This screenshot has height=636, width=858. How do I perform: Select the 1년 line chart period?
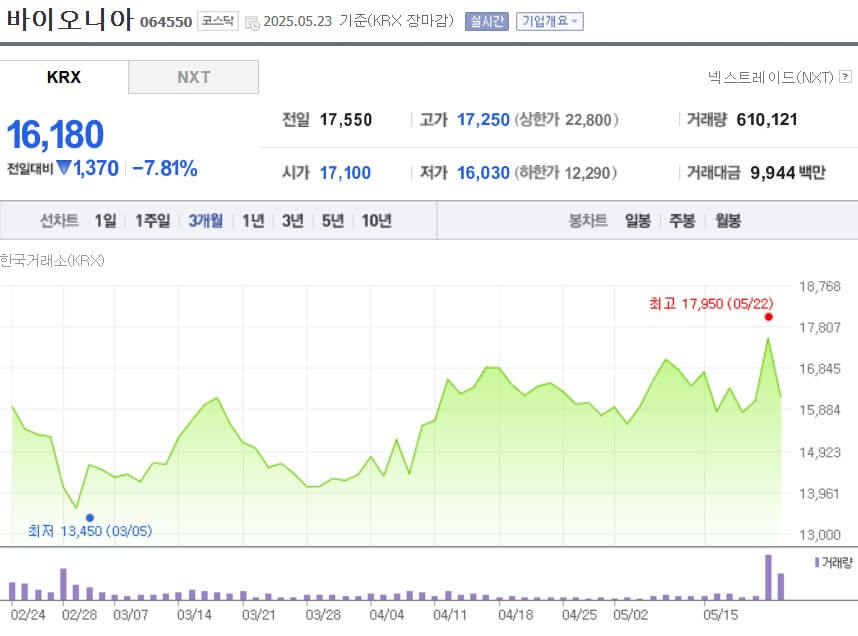[x=253, y=221]
